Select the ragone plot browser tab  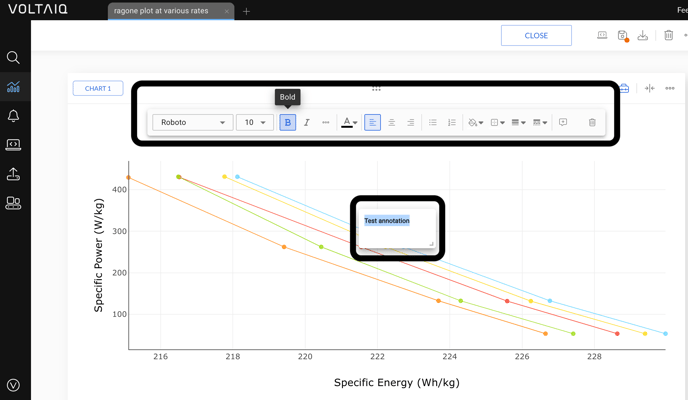click(166, 11)
